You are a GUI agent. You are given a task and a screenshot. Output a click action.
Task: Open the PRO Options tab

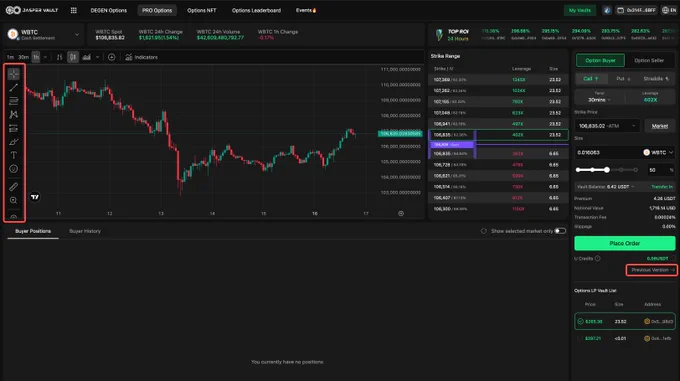[x=157, y=10]
